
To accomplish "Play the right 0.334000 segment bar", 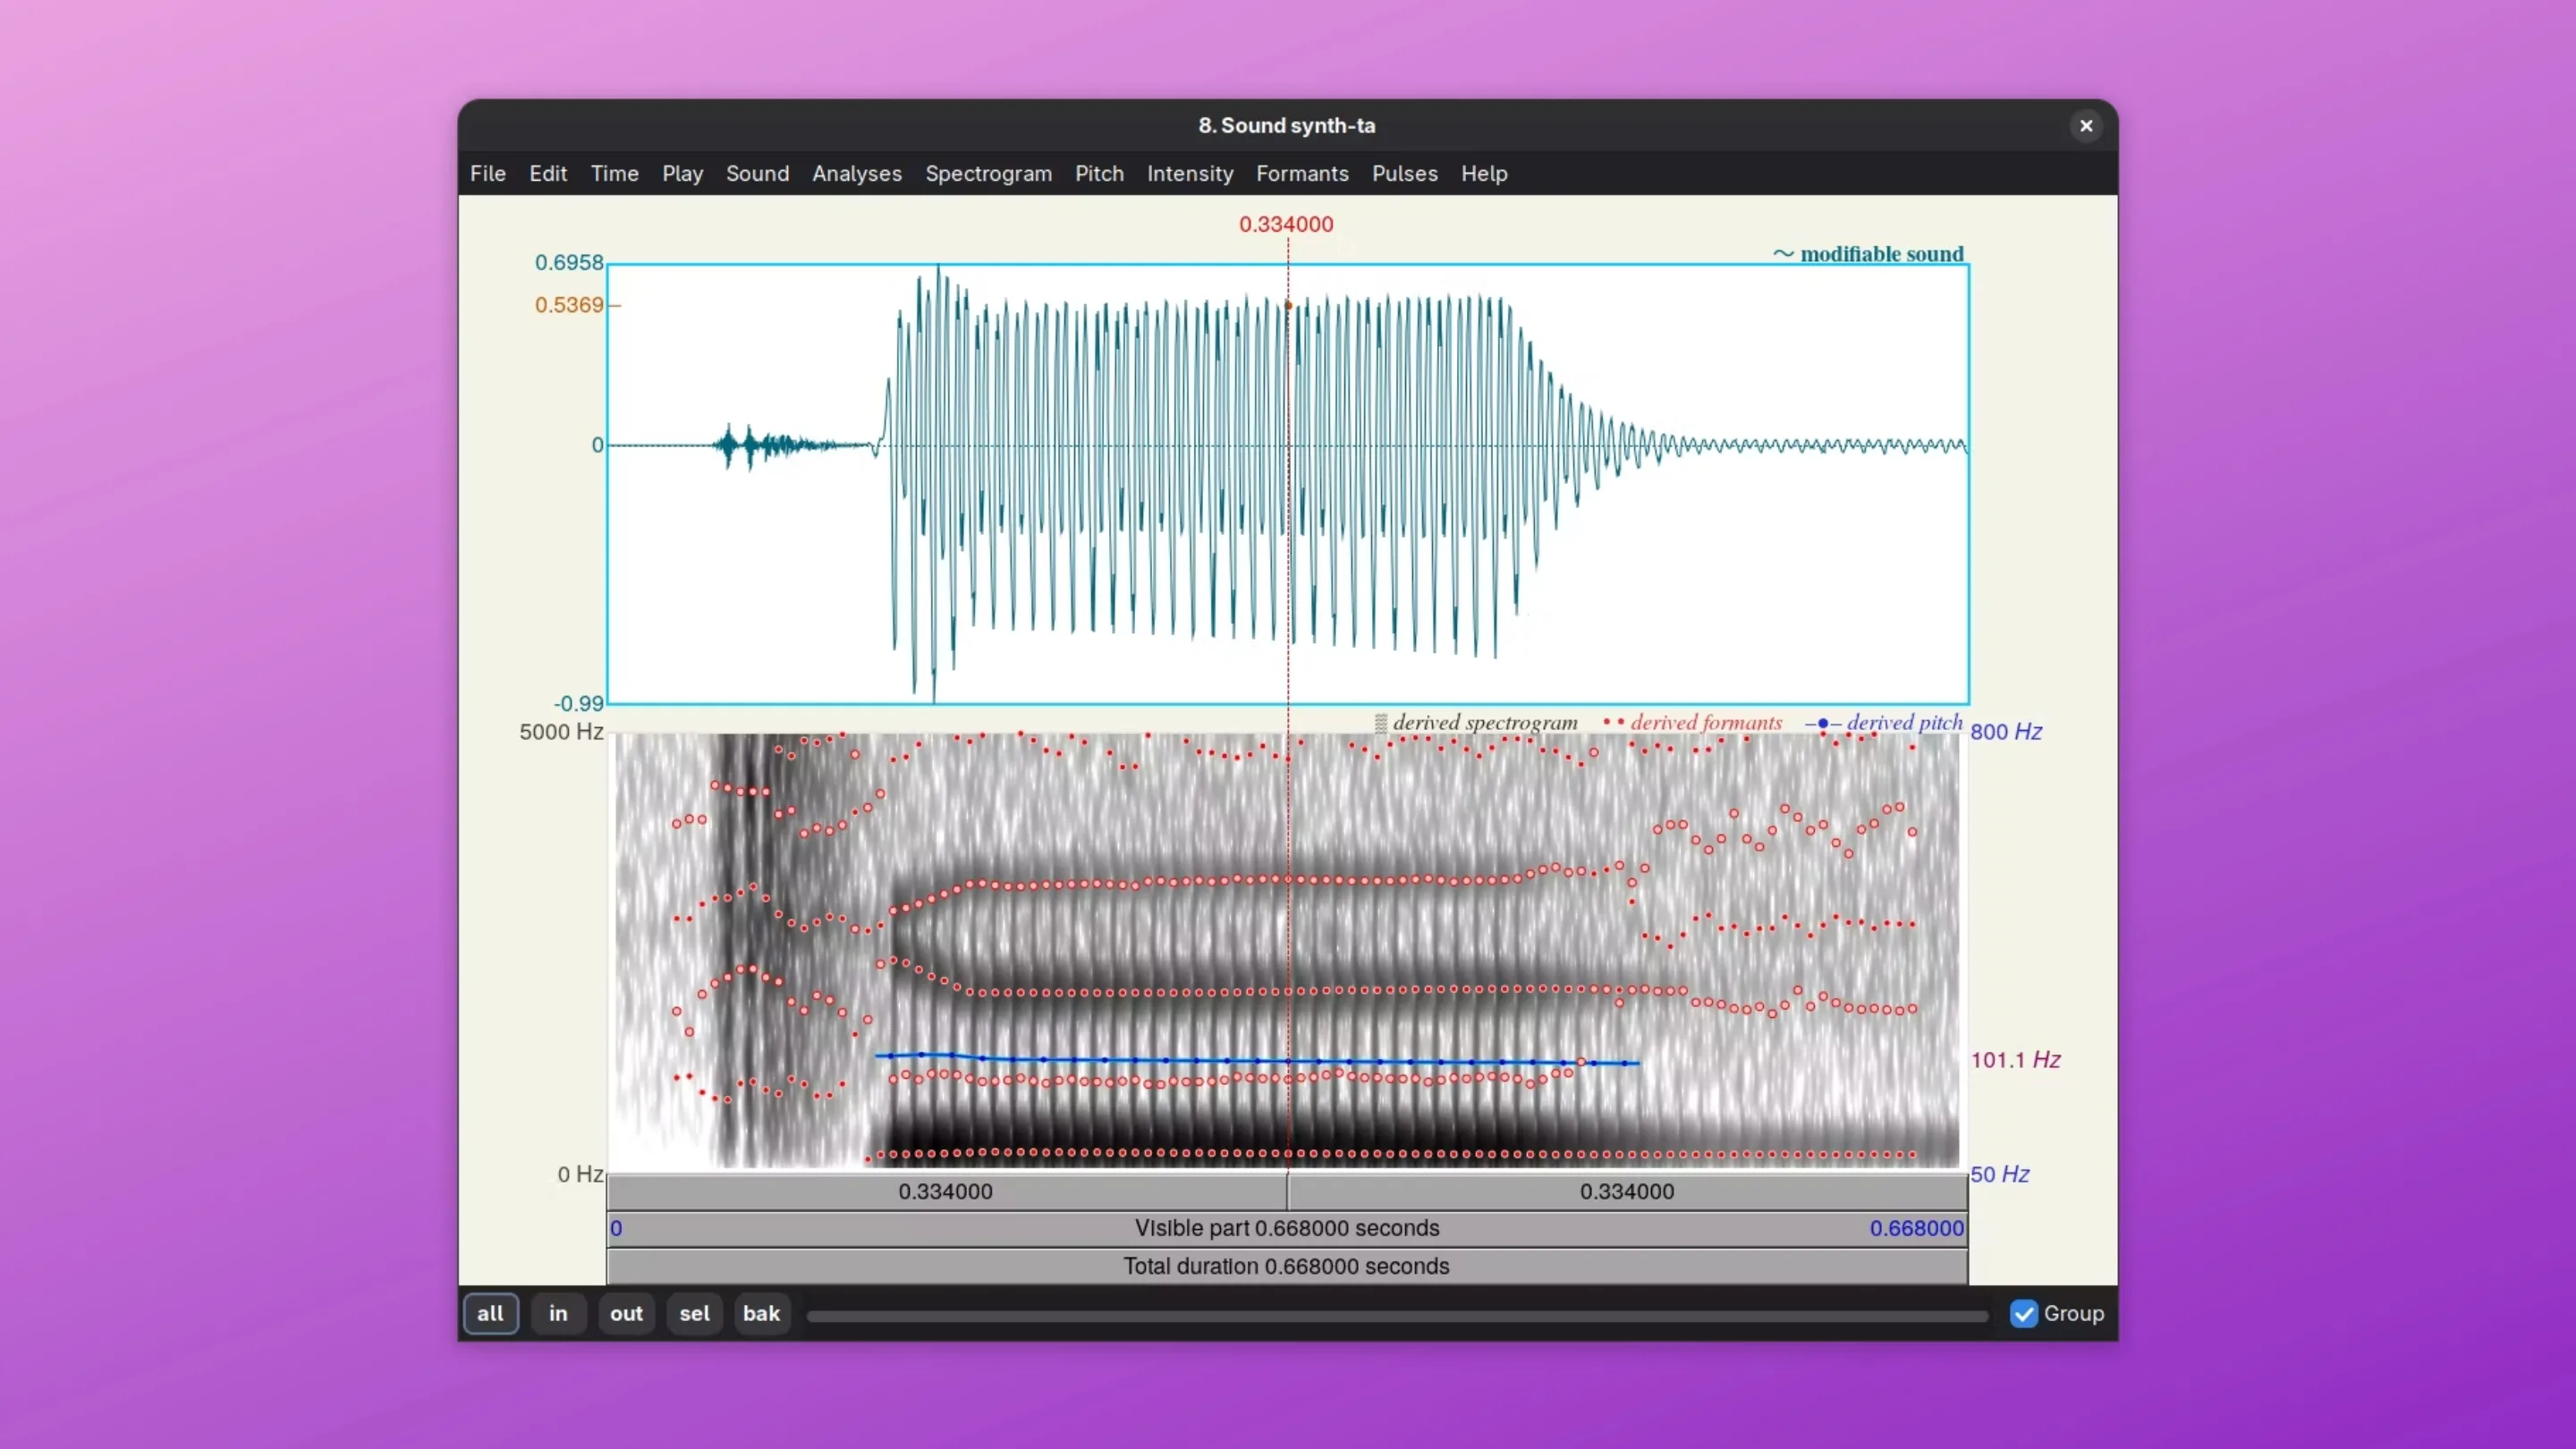I will pyautogui.click(x=1627, y=1191).
